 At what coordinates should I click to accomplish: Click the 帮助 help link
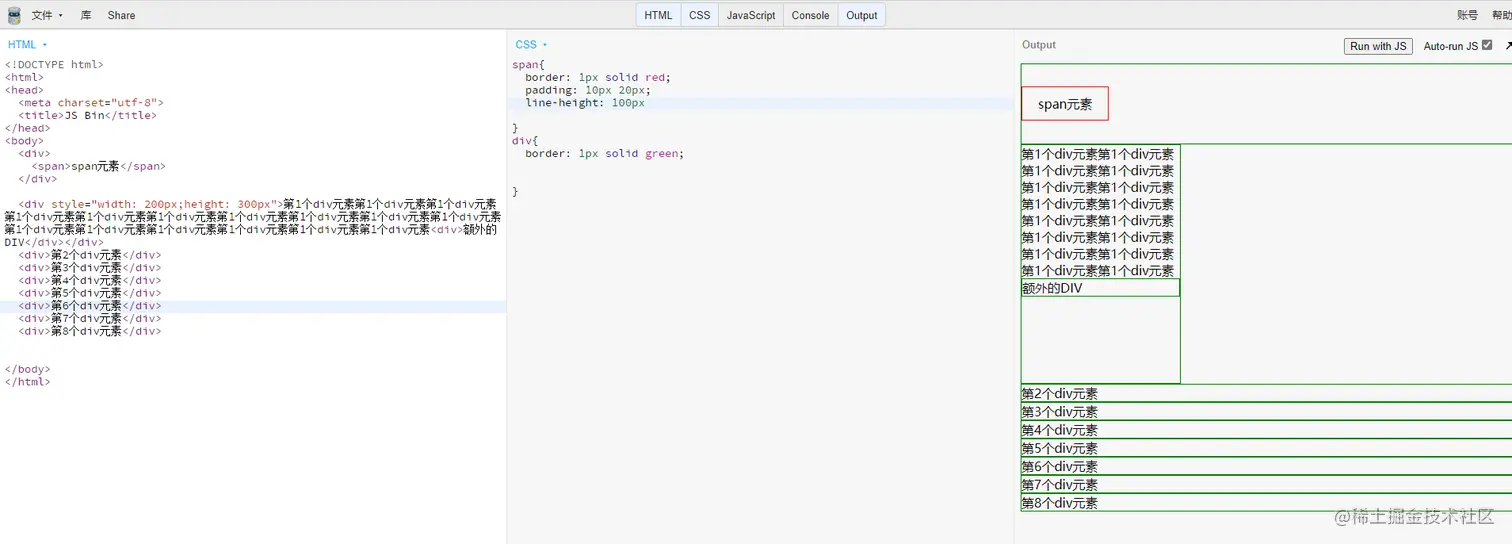coord(1501,15)
